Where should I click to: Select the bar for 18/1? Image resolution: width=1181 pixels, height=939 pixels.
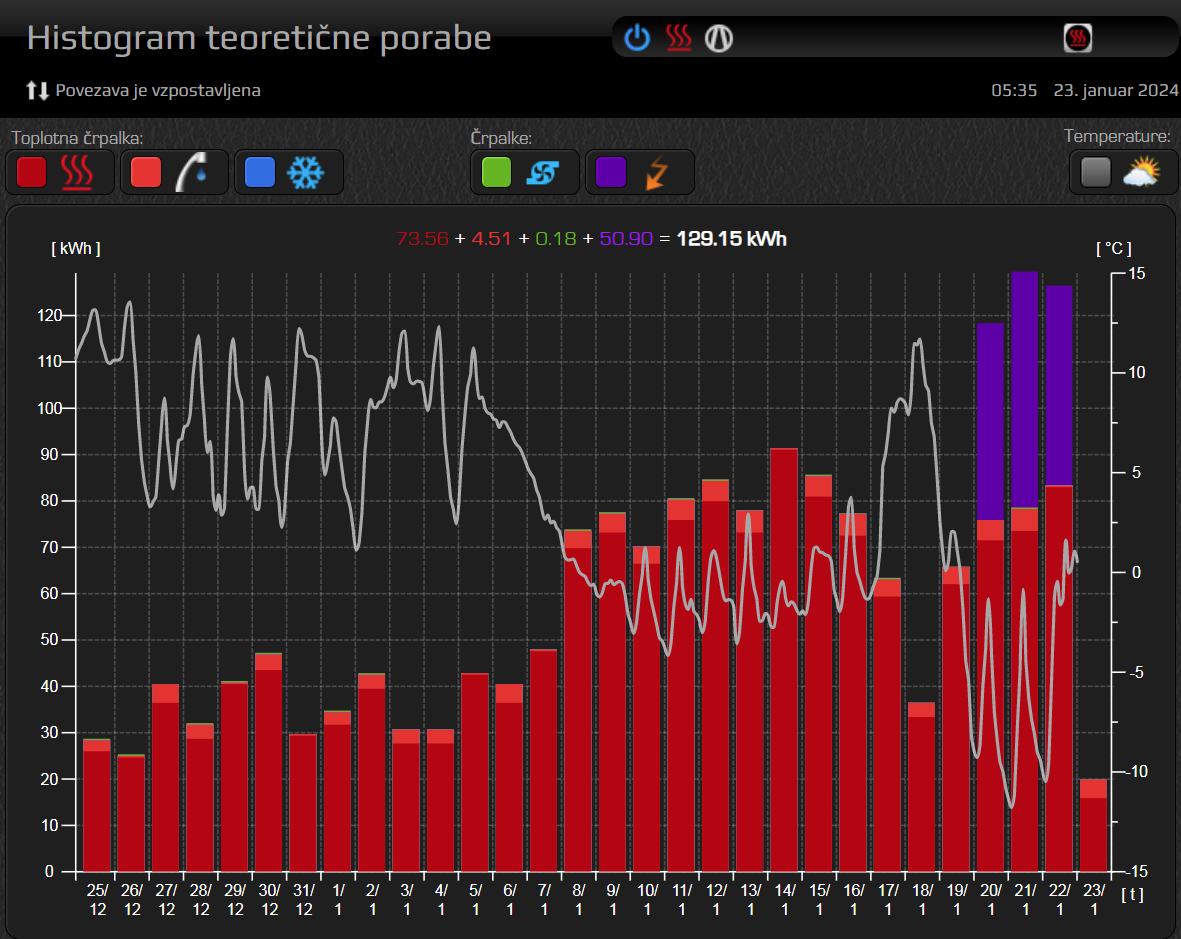click(x=921, y=787)
